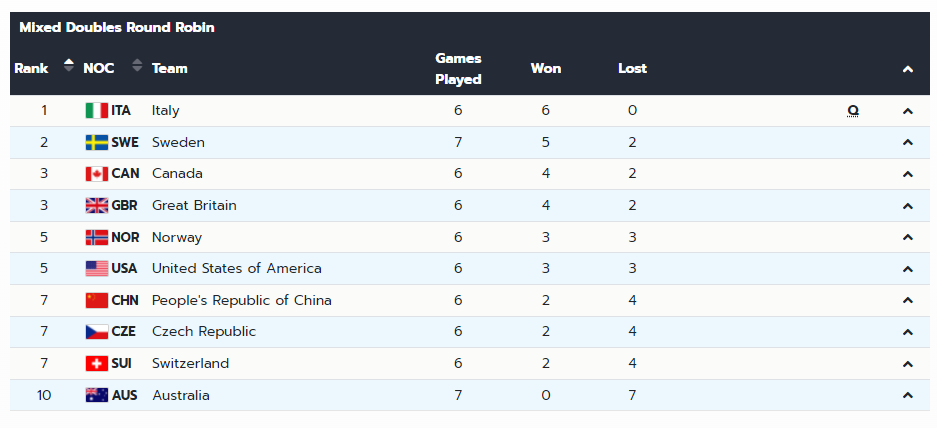937x428 pixels.
Task: Click the Q qualified marker for Italy
Action: (x=853, y=111)
